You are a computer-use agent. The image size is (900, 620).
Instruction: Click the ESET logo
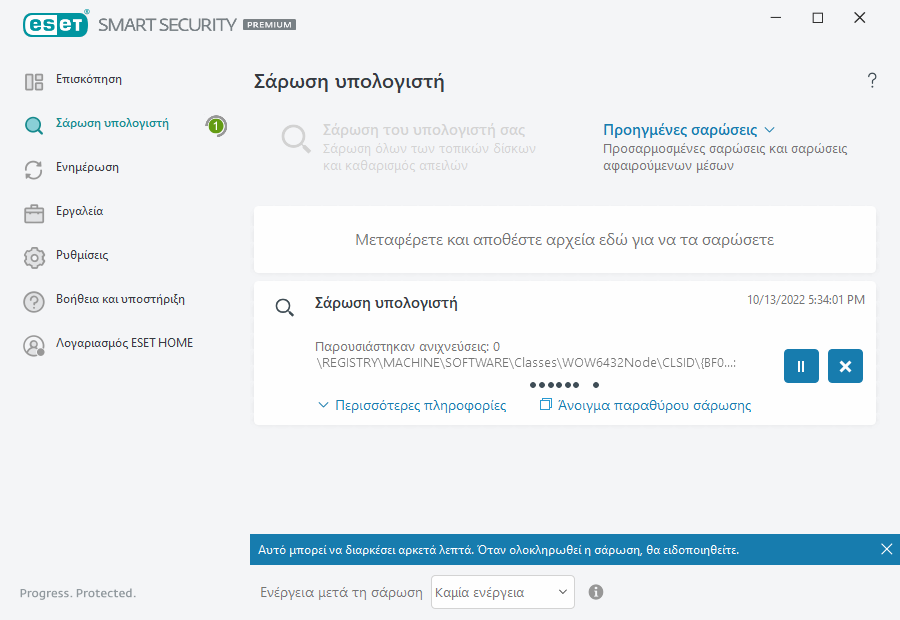(56, 24)
